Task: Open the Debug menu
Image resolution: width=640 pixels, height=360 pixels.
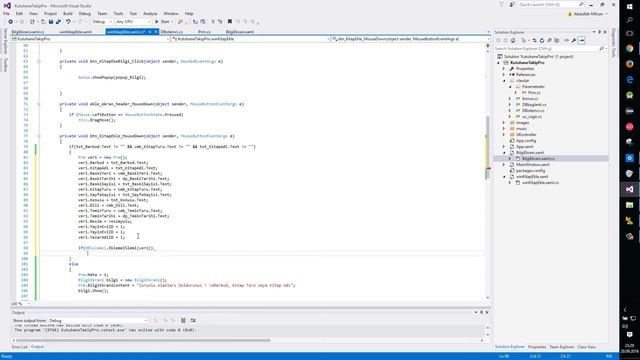Action: click(x=84, y=13)
